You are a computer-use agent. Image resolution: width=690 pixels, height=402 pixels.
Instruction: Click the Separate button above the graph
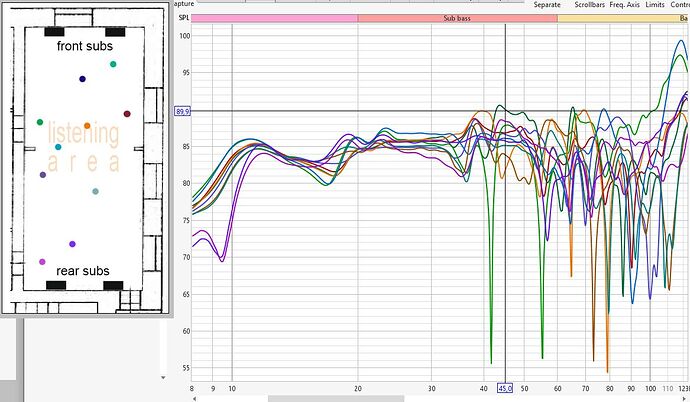pyautogui.click(x=547, y=5)
